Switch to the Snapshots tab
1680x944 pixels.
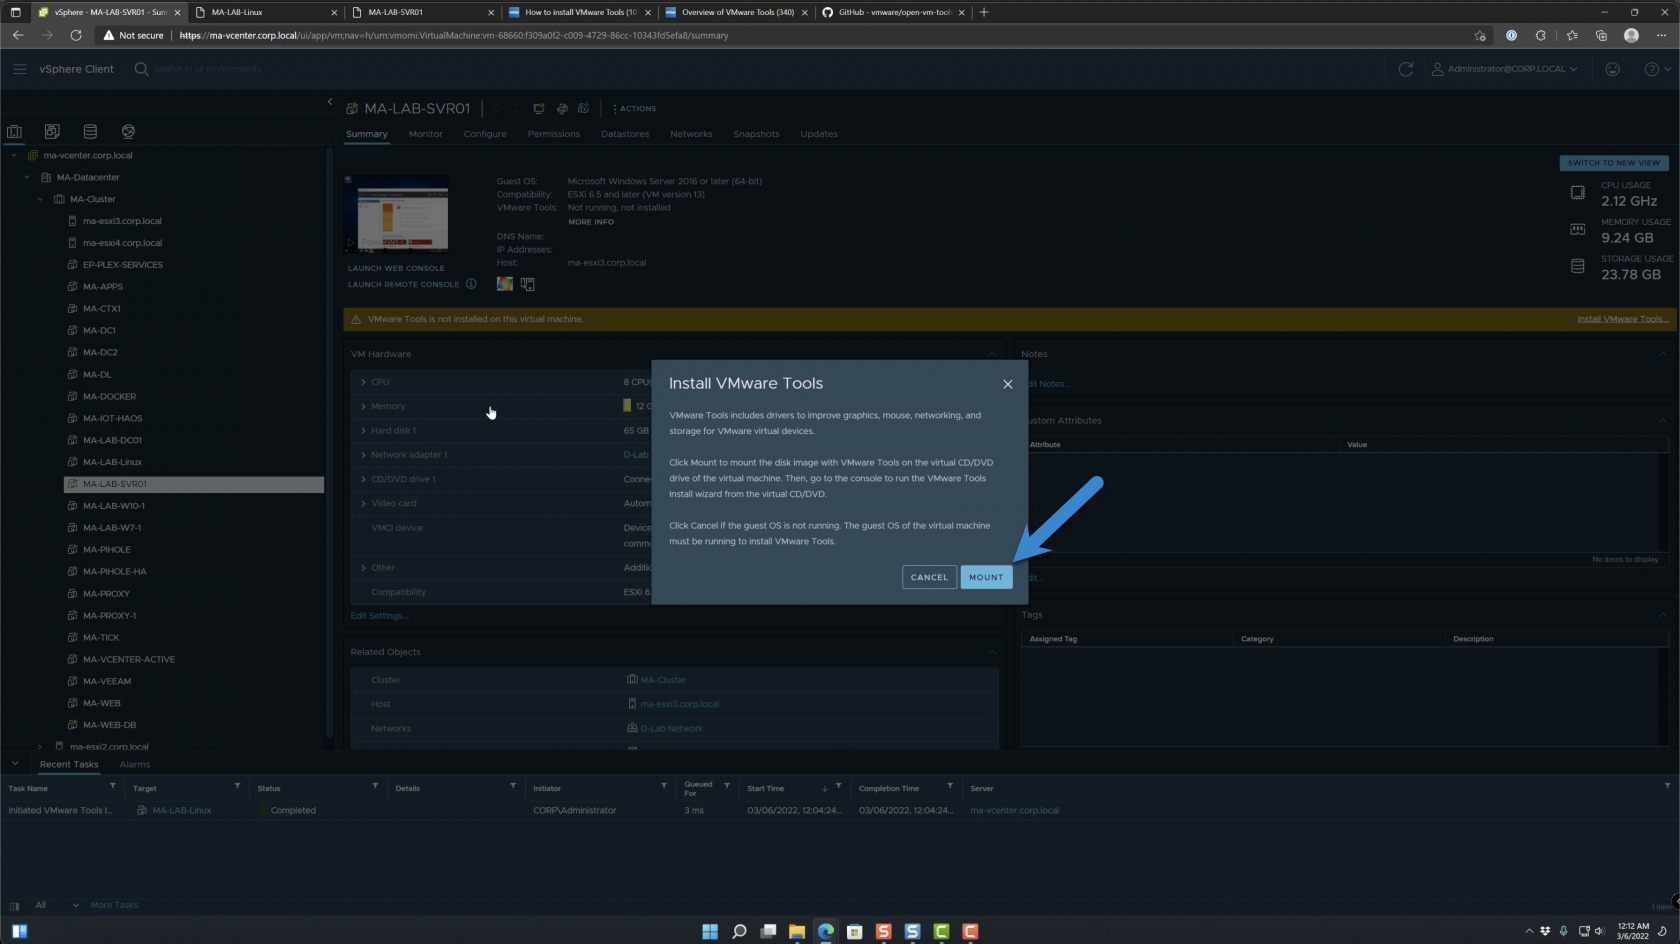point(756,134)
